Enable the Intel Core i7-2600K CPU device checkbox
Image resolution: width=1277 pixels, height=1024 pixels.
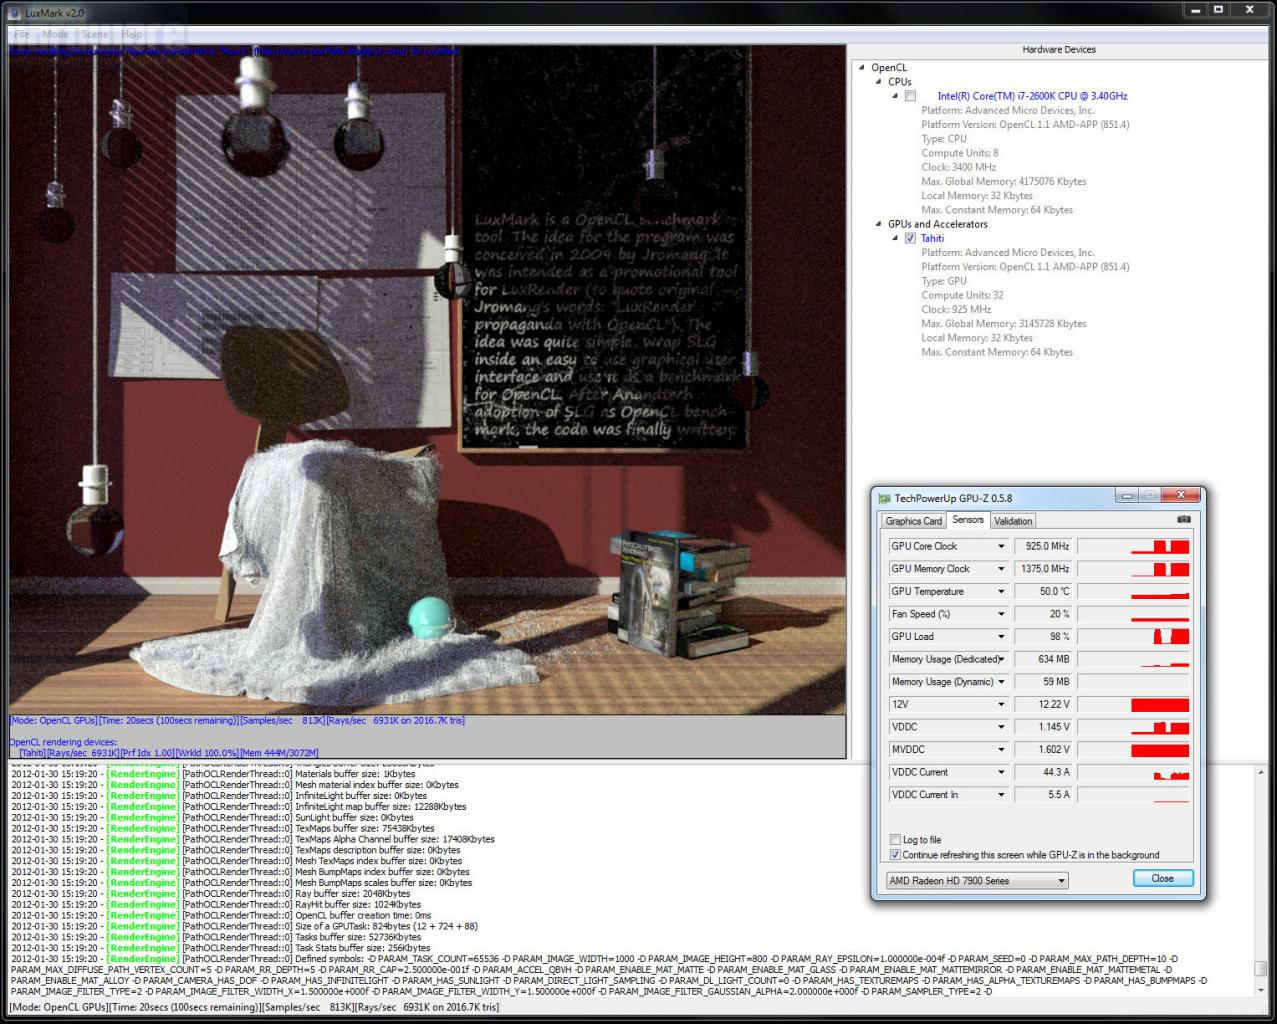910,96
